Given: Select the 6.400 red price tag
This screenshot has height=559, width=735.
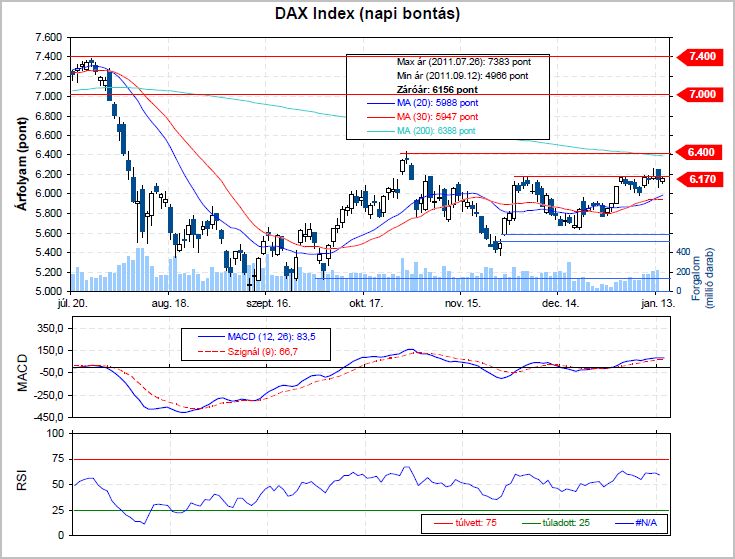Looking at the screenshot, I should click(x=702, y=152).
